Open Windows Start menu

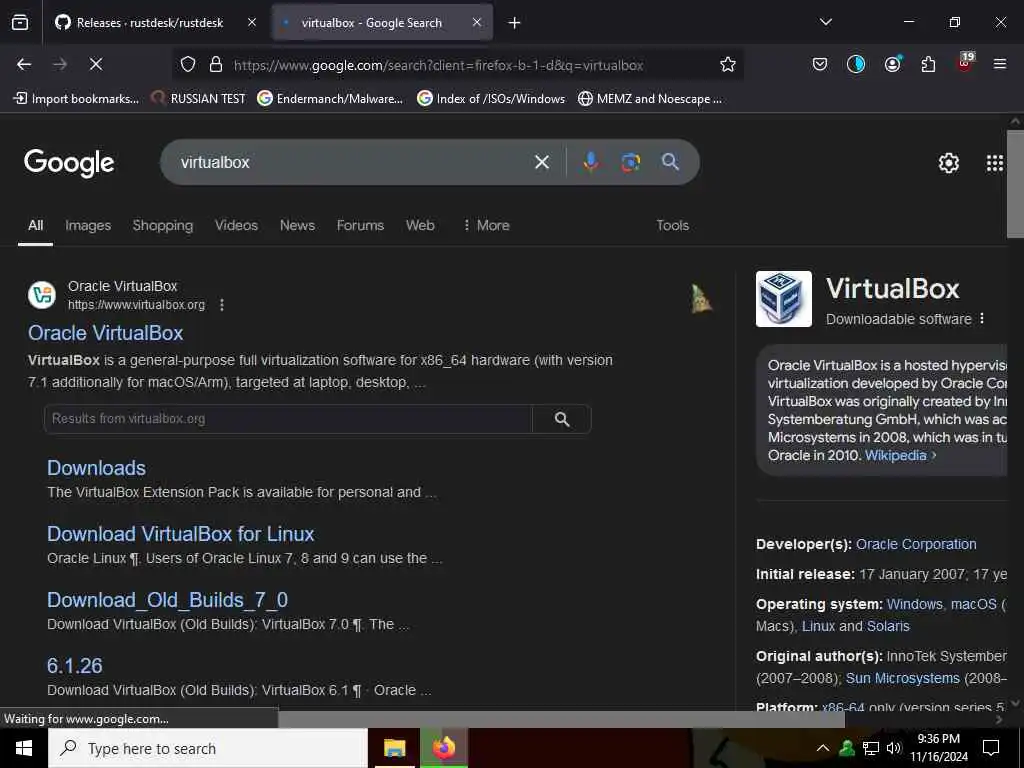click(24, 748)
